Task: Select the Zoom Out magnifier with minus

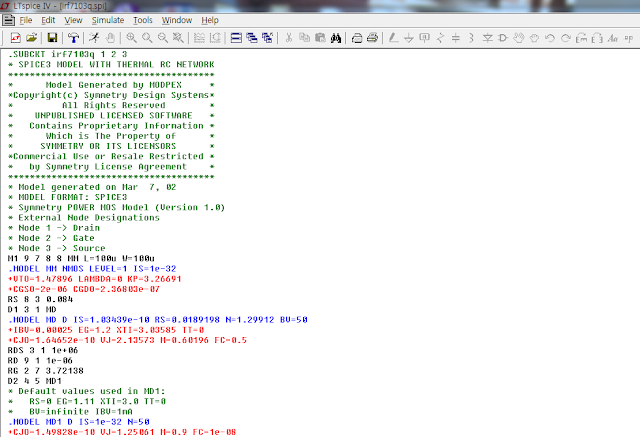Action: pyautogui.click(x=162, y=38)
